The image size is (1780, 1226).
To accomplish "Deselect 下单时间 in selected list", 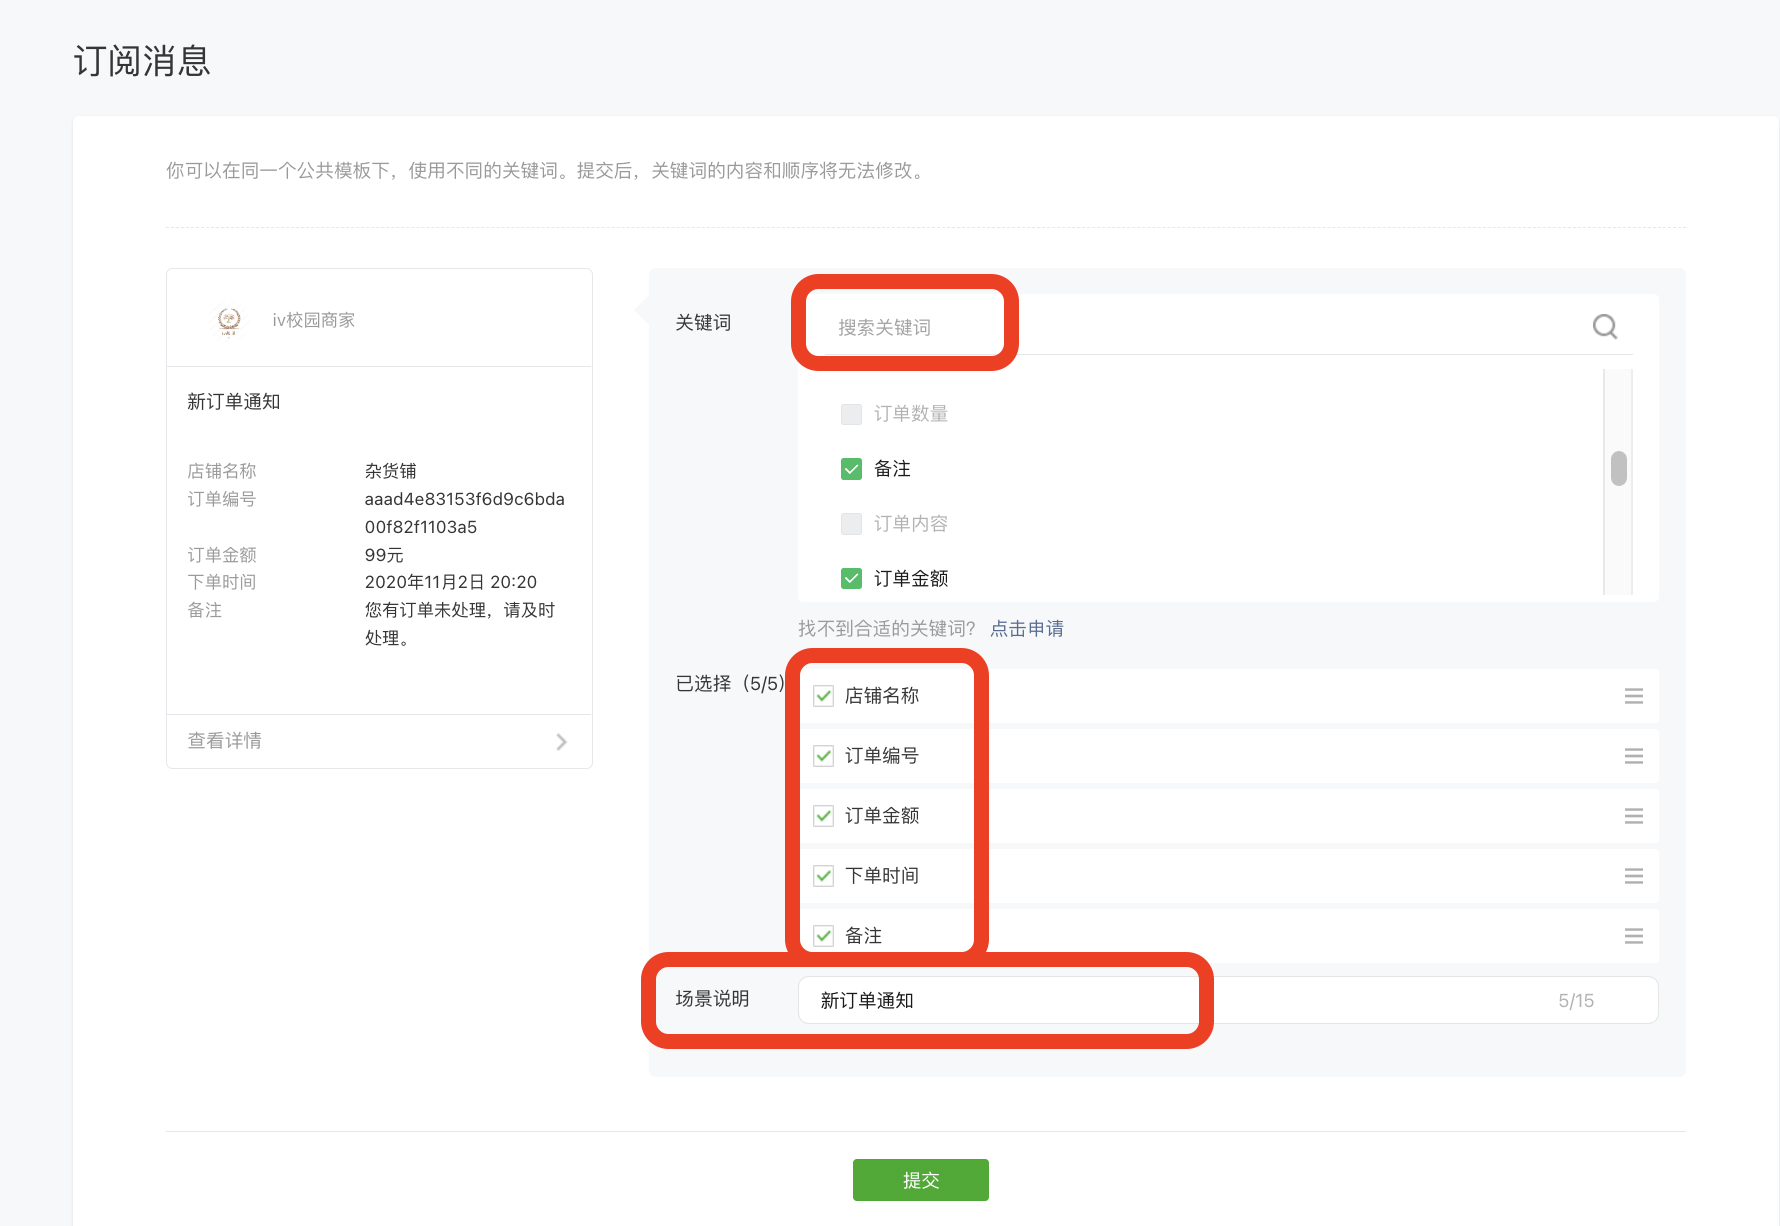I will 823,876.
